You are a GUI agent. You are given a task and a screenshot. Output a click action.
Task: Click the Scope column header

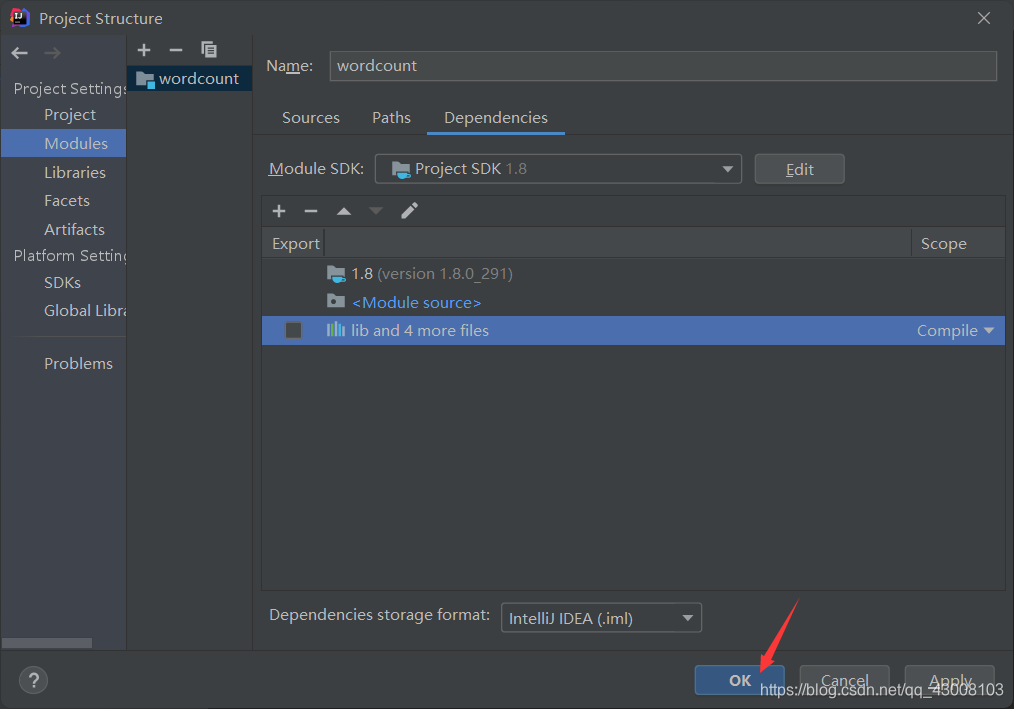pos(957,244)
